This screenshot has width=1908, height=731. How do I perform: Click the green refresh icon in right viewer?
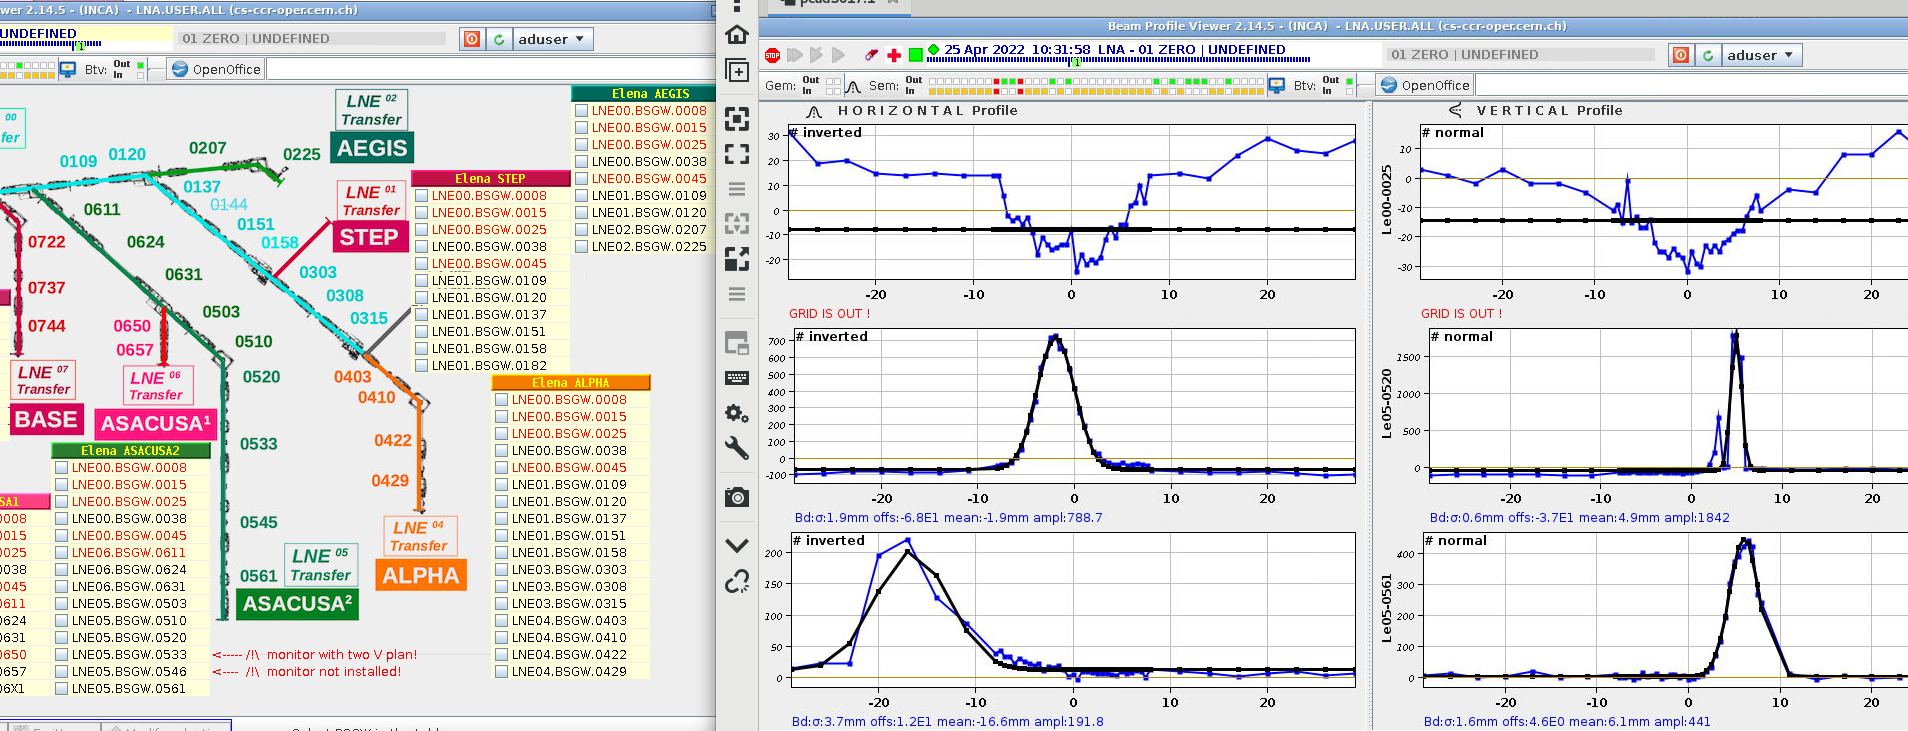1708,55
